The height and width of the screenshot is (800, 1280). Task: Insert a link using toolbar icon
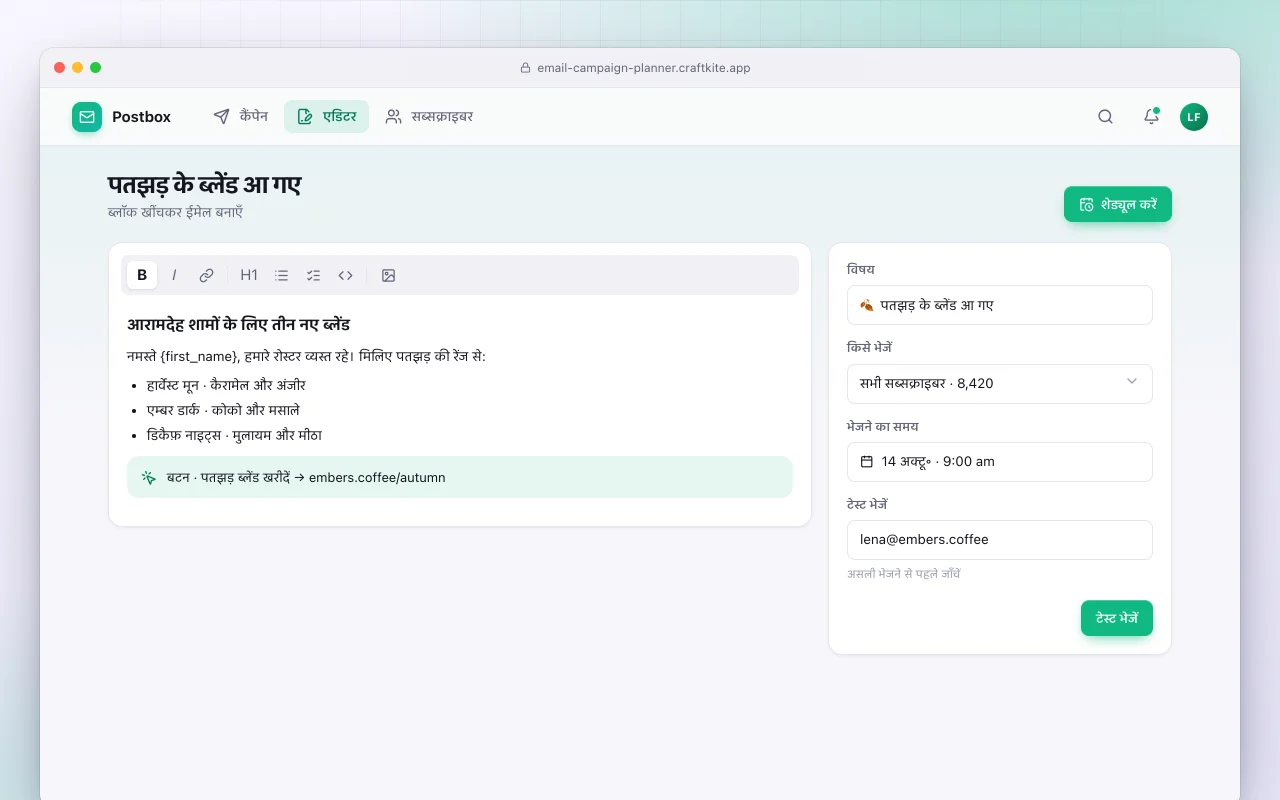click(x=206, y=275)
